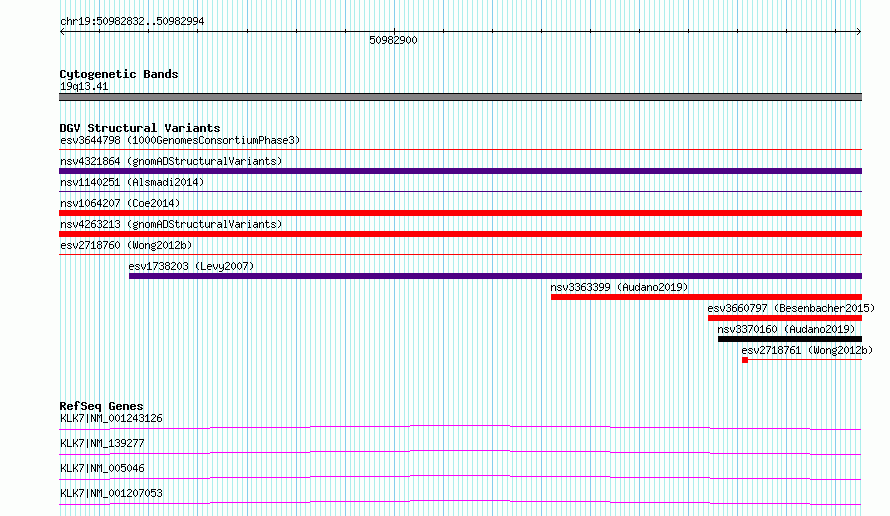Click the 19q13.41 band label

pos(84,86)
